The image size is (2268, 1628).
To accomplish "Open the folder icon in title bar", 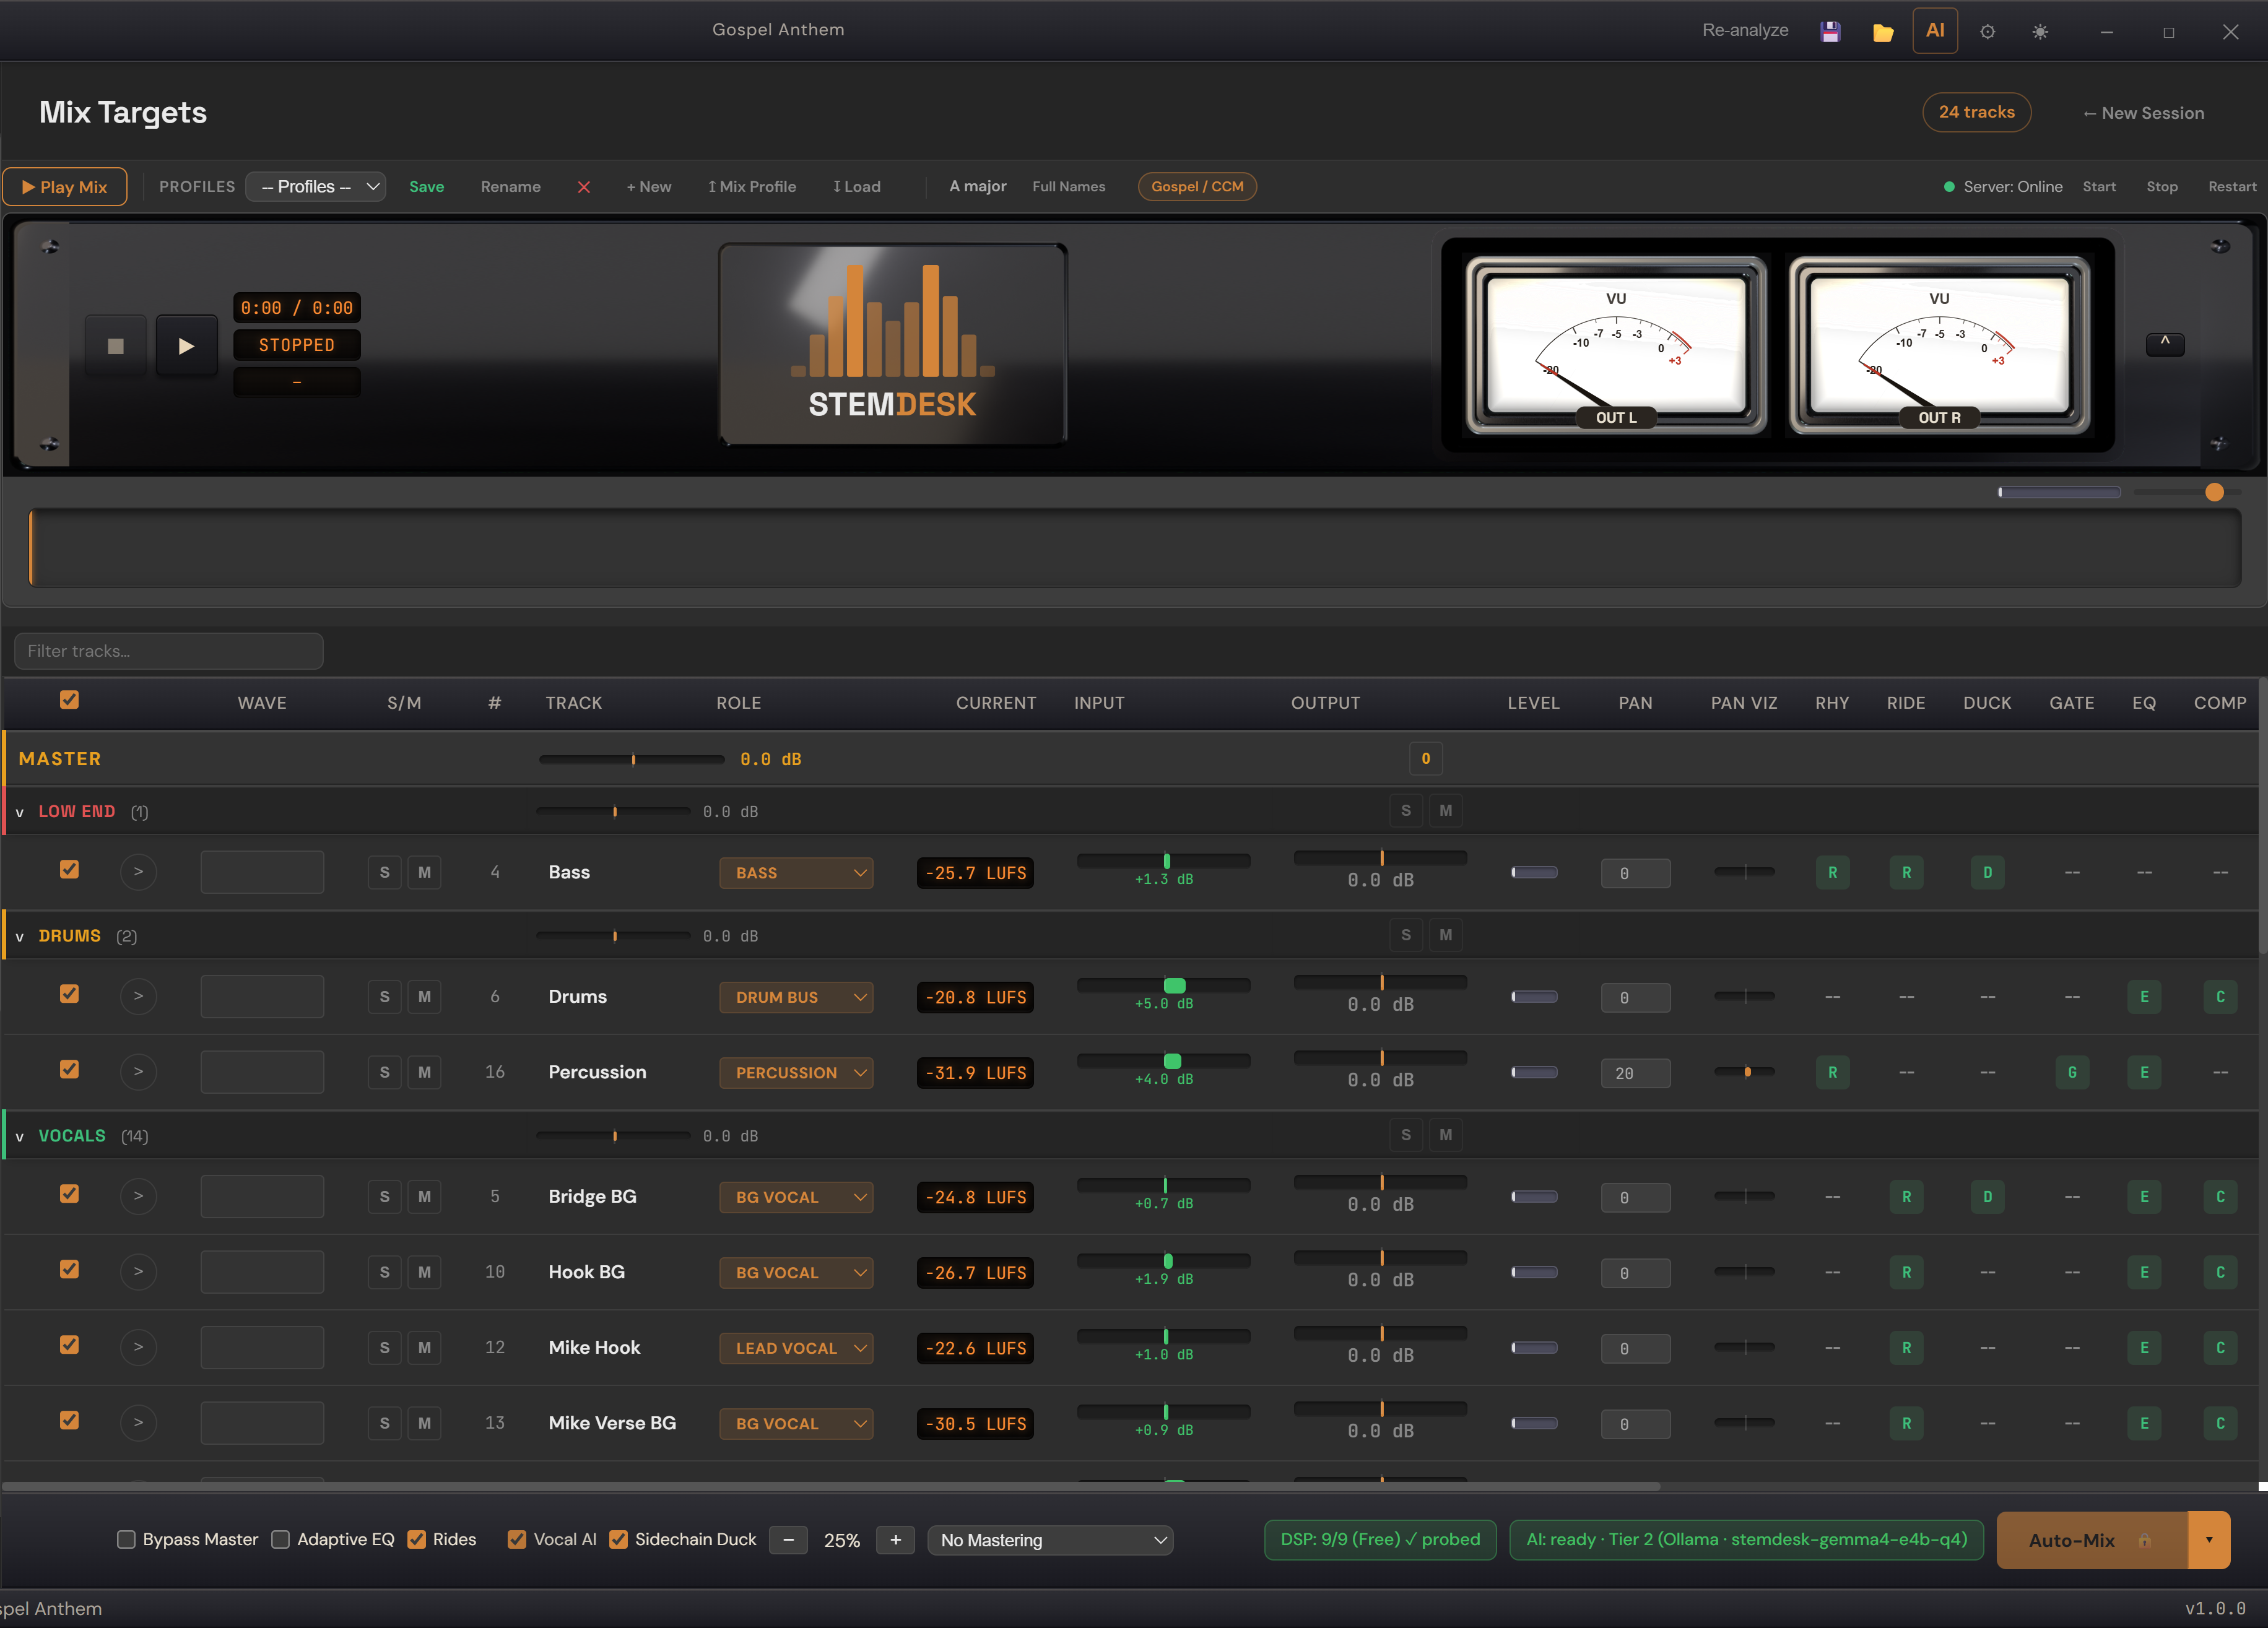I will coord(1882,32).
